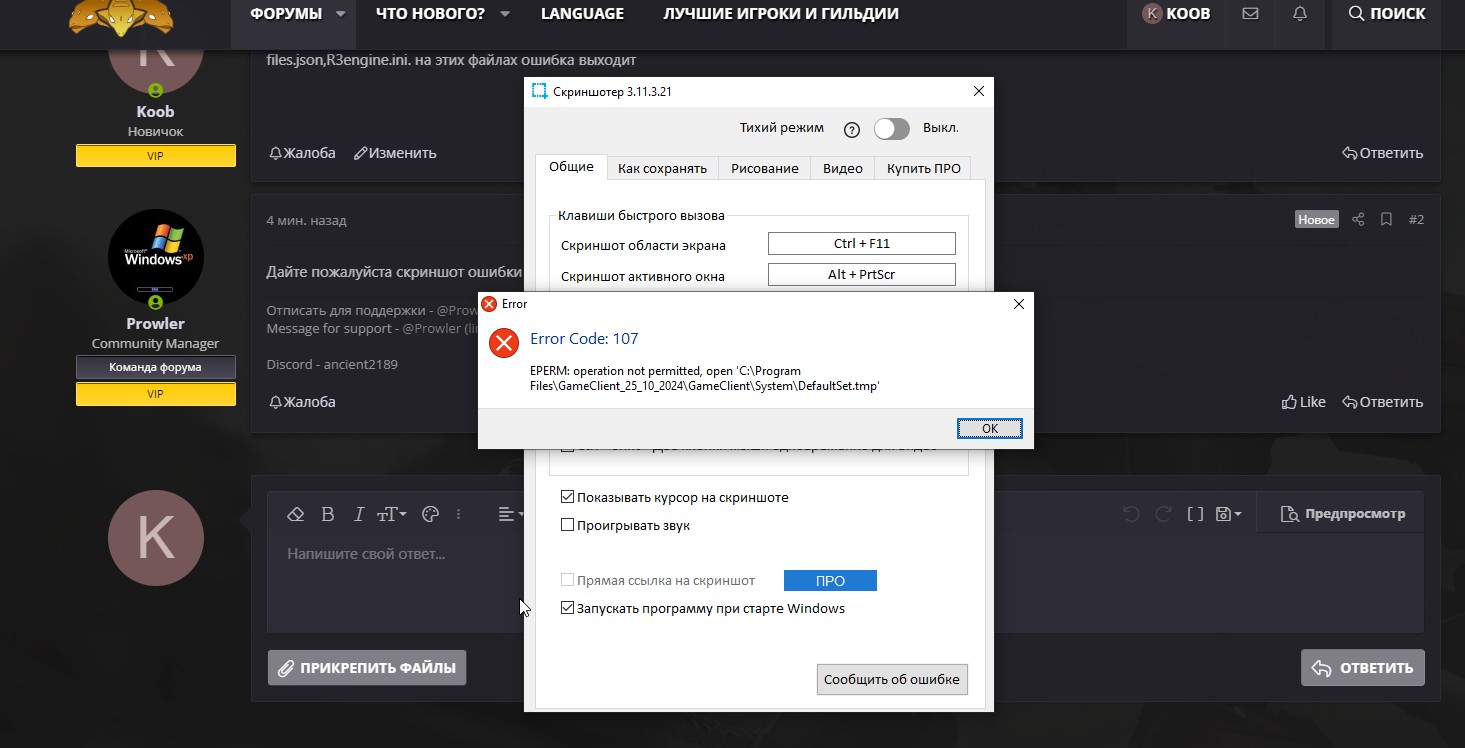Image resolution: width=1465 pixels, height=748 pixels.
Task: Click the quiet mode help question icon
Action: (x=852, y=129)
